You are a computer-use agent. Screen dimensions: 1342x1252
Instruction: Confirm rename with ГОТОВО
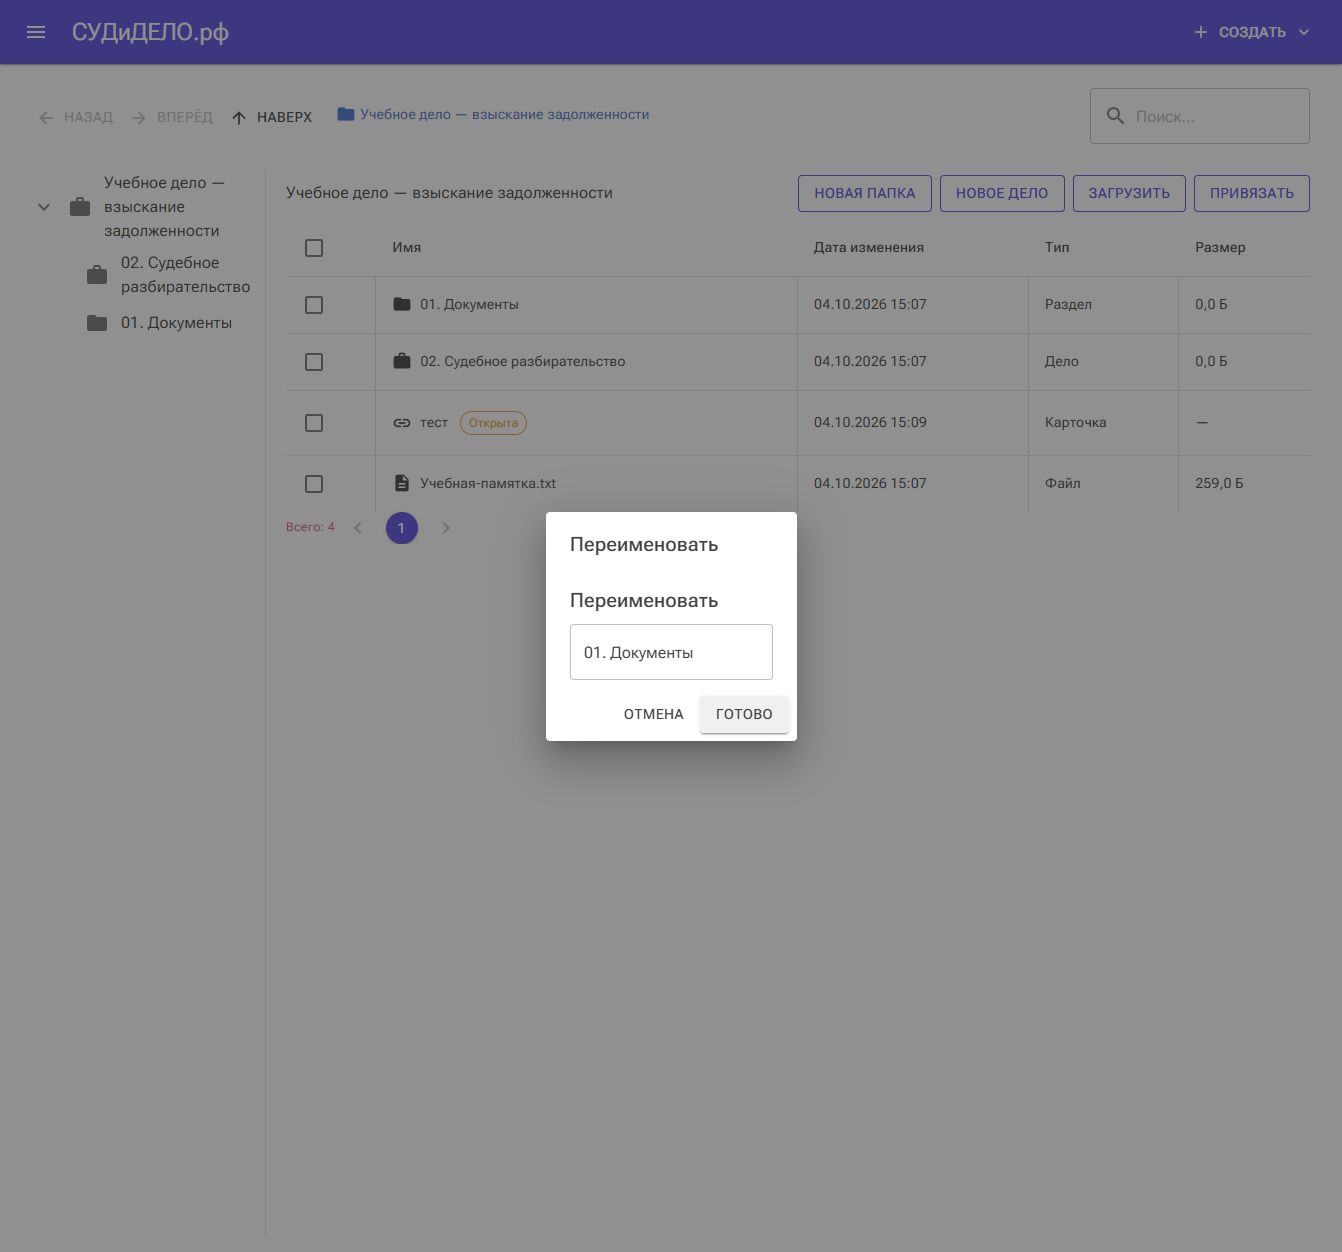click(x=744, y=714)
